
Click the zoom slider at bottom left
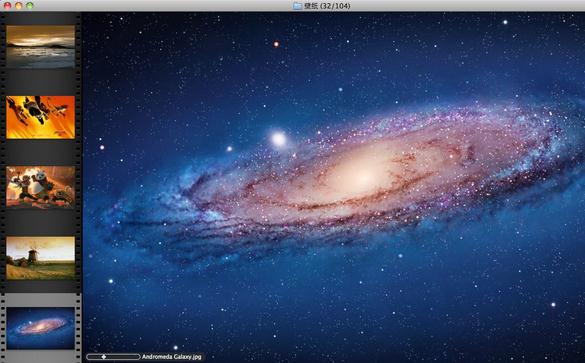[113, 357]
